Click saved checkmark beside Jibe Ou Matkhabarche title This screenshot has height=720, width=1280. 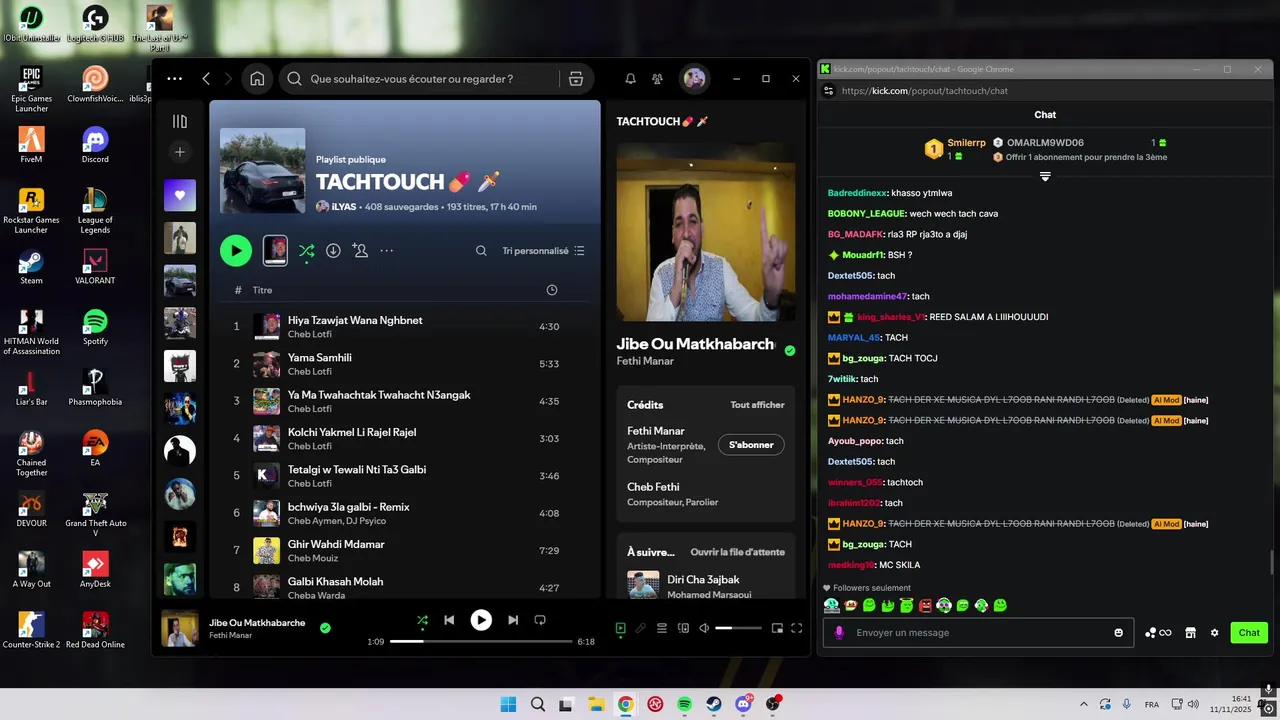790,351
